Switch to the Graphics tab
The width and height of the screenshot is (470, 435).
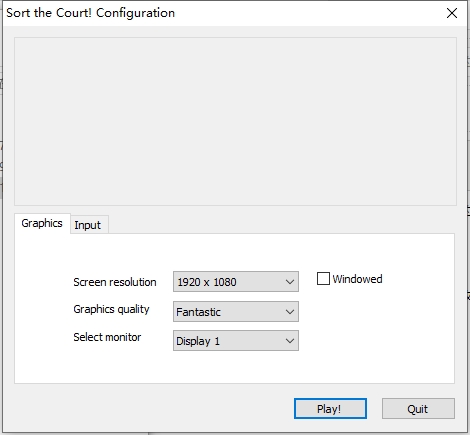(42, 223)
